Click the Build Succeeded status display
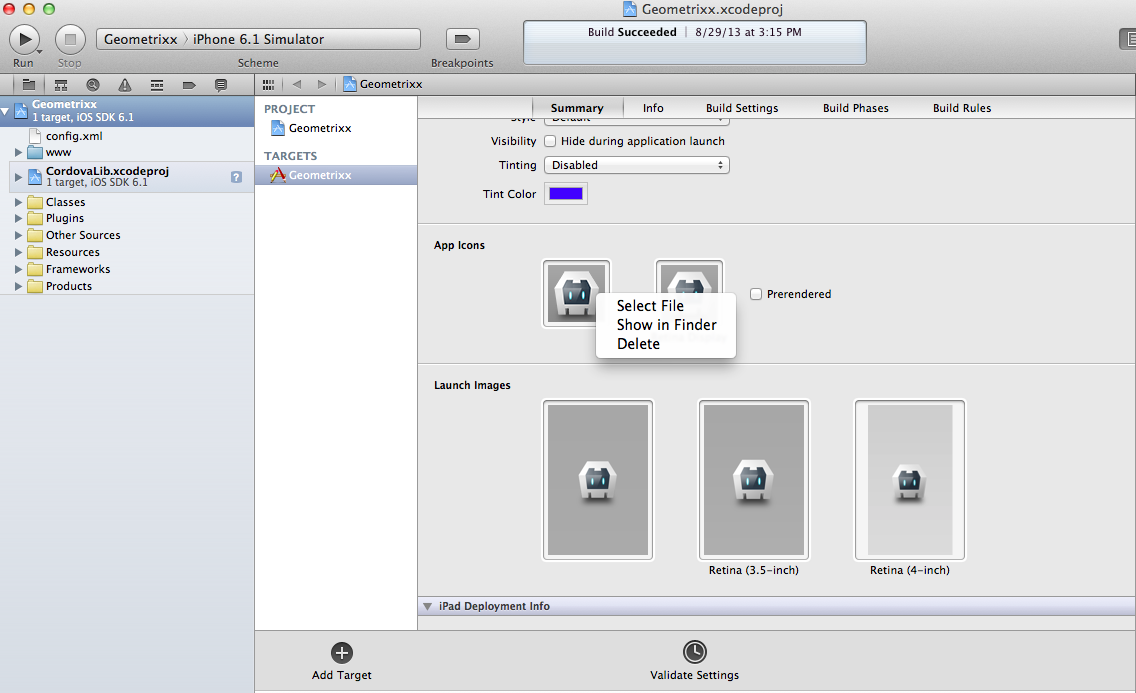 point(695,43)
